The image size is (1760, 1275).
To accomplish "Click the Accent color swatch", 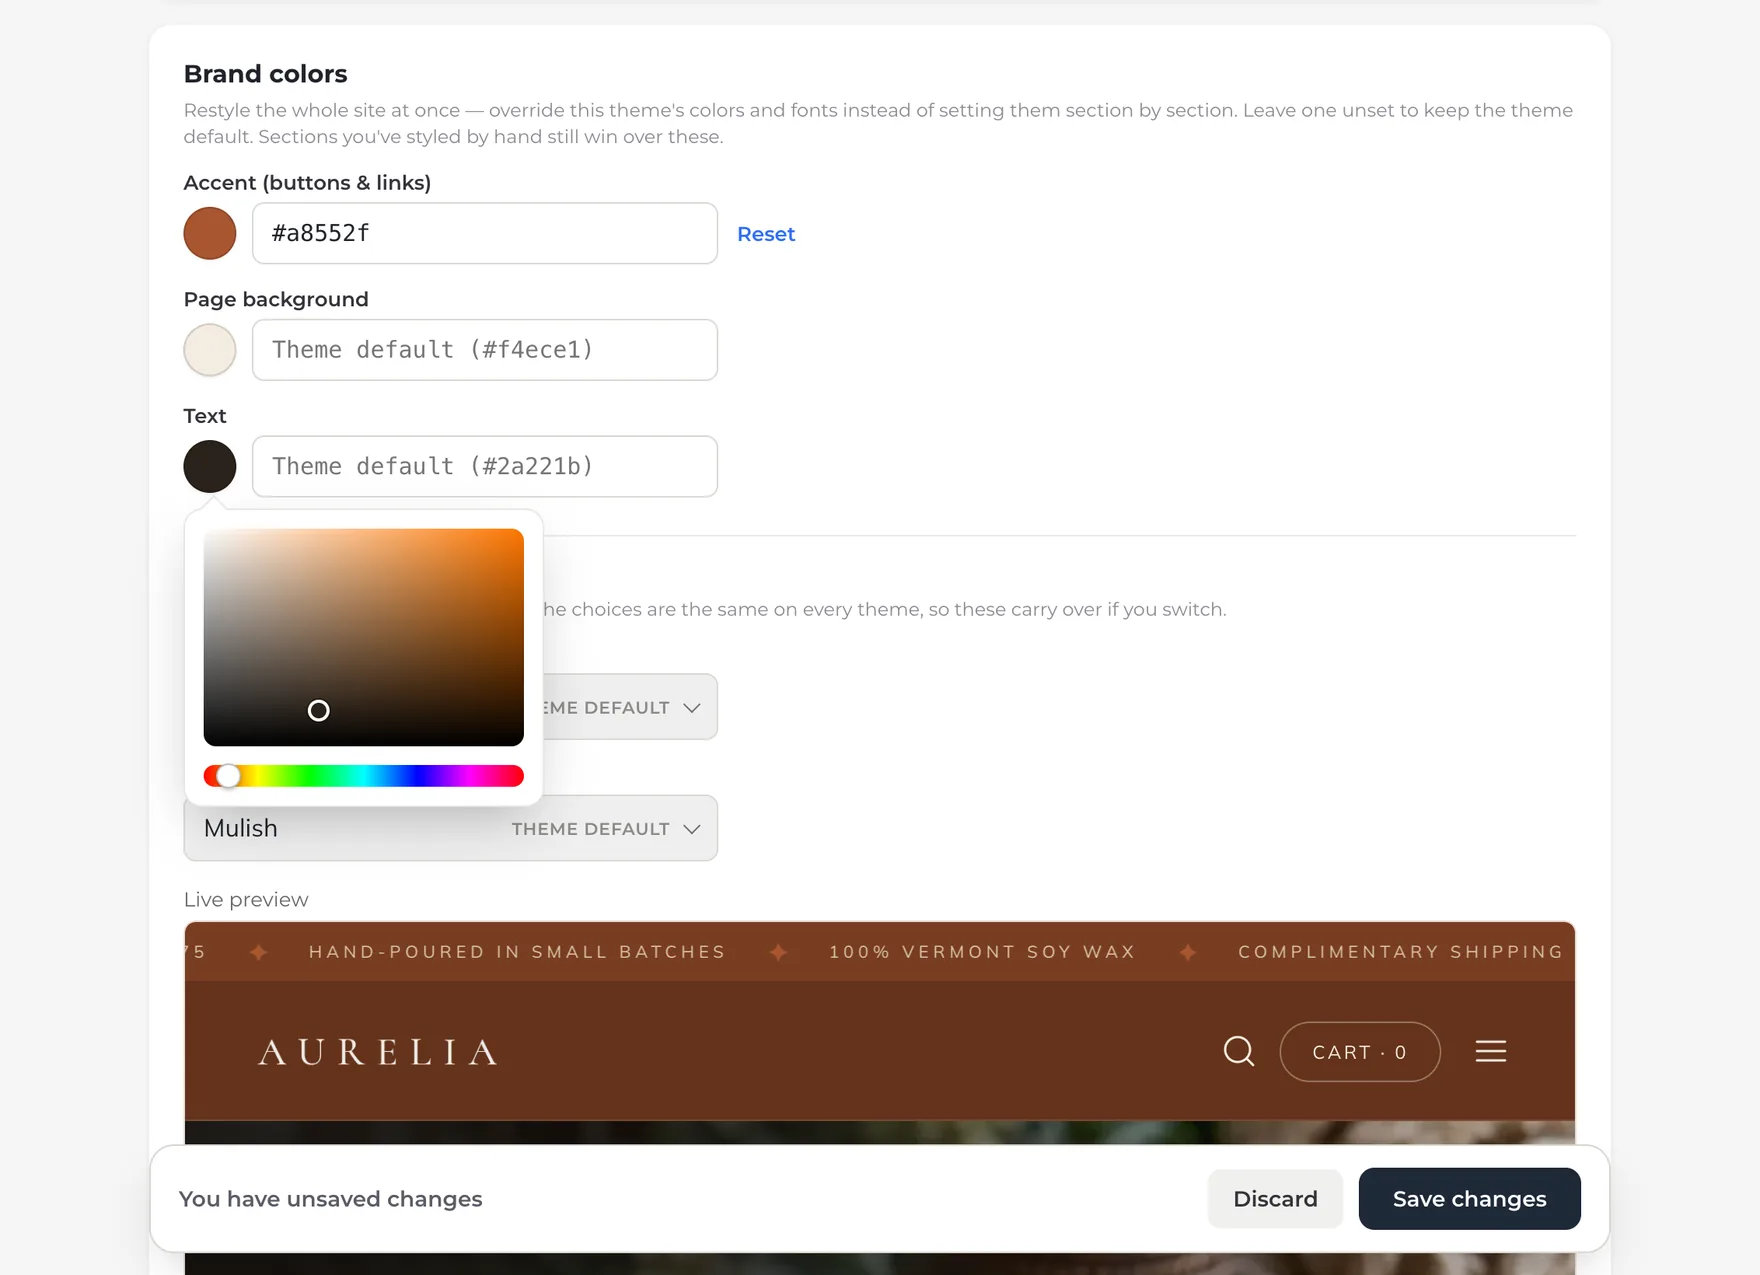I will pos(210,233).
